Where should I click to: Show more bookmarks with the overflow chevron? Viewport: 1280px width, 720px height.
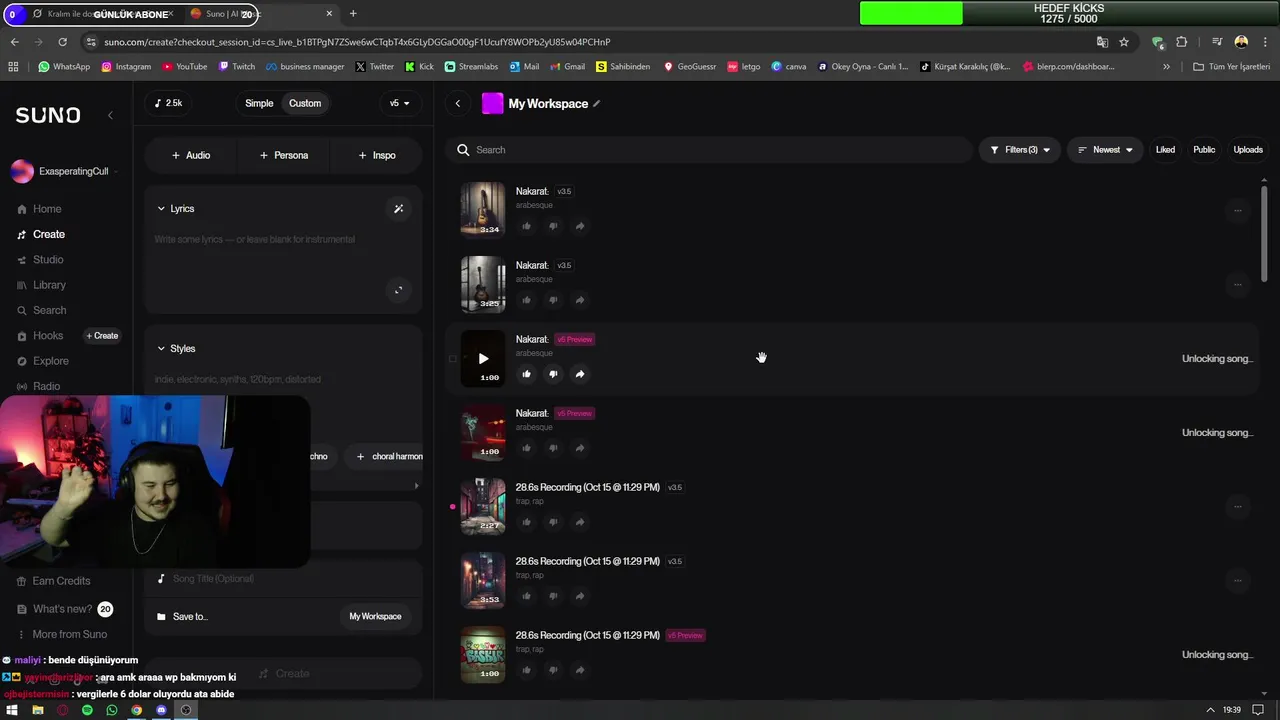click(x=1166, y=67)
